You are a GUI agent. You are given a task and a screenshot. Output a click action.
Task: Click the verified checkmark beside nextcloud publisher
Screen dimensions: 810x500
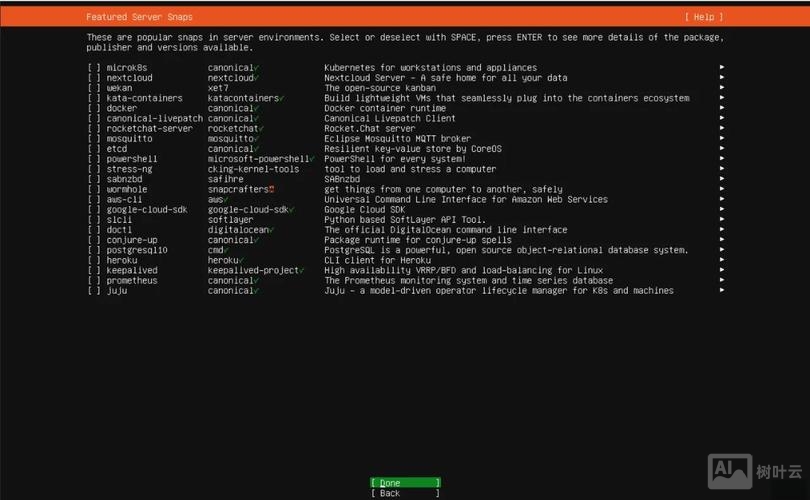tap(256, 78)
